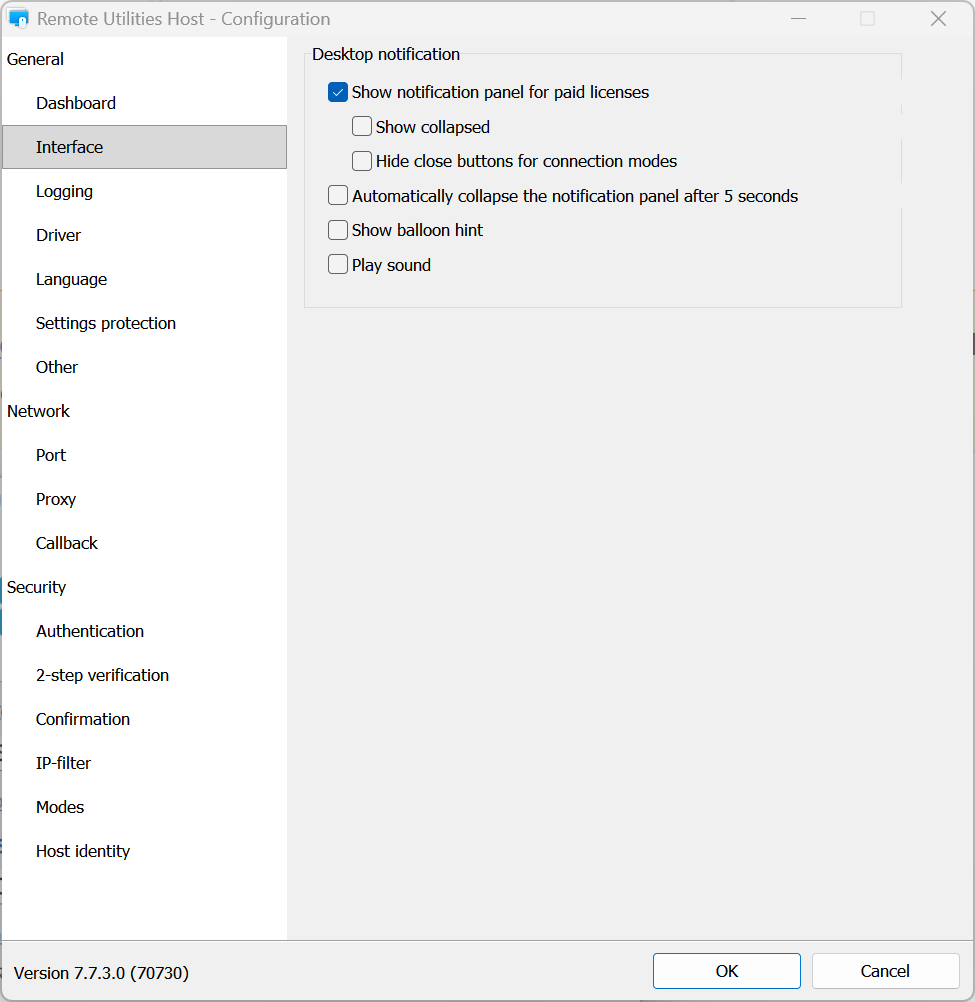Click the Remote Utilities title bar icon
This screenshot has width=975, height=1002.
(x=18, y=19)
